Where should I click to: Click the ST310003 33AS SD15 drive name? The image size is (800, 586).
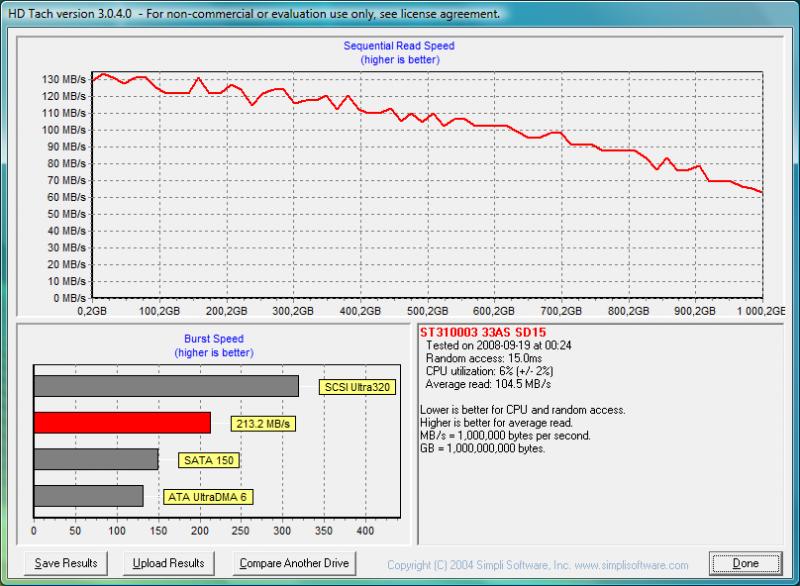[x=483, y=333]
